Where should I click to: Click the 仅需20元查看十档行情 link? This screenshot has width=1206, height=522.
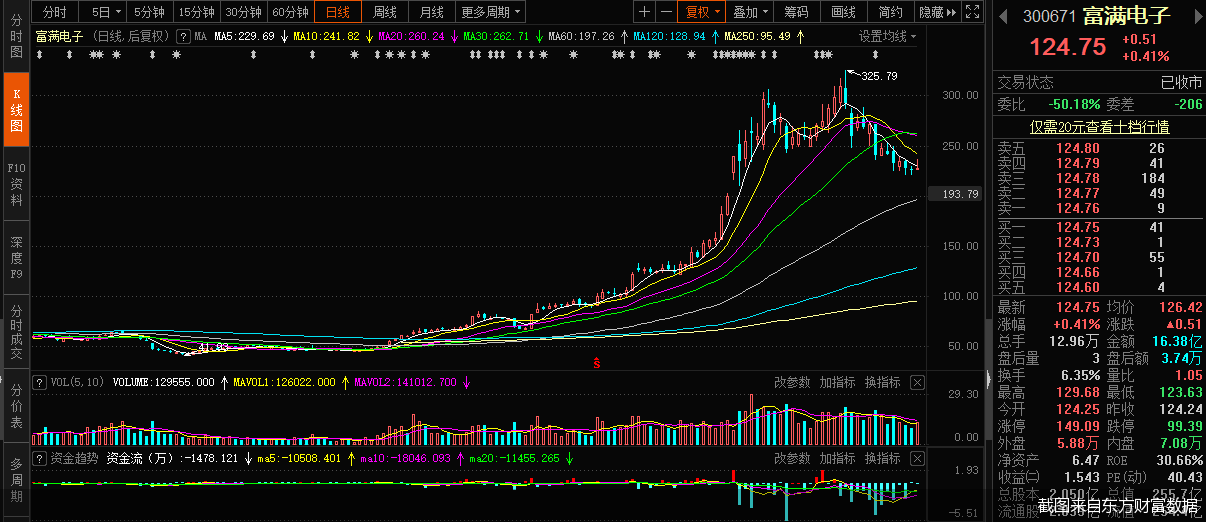[1100, 127]
